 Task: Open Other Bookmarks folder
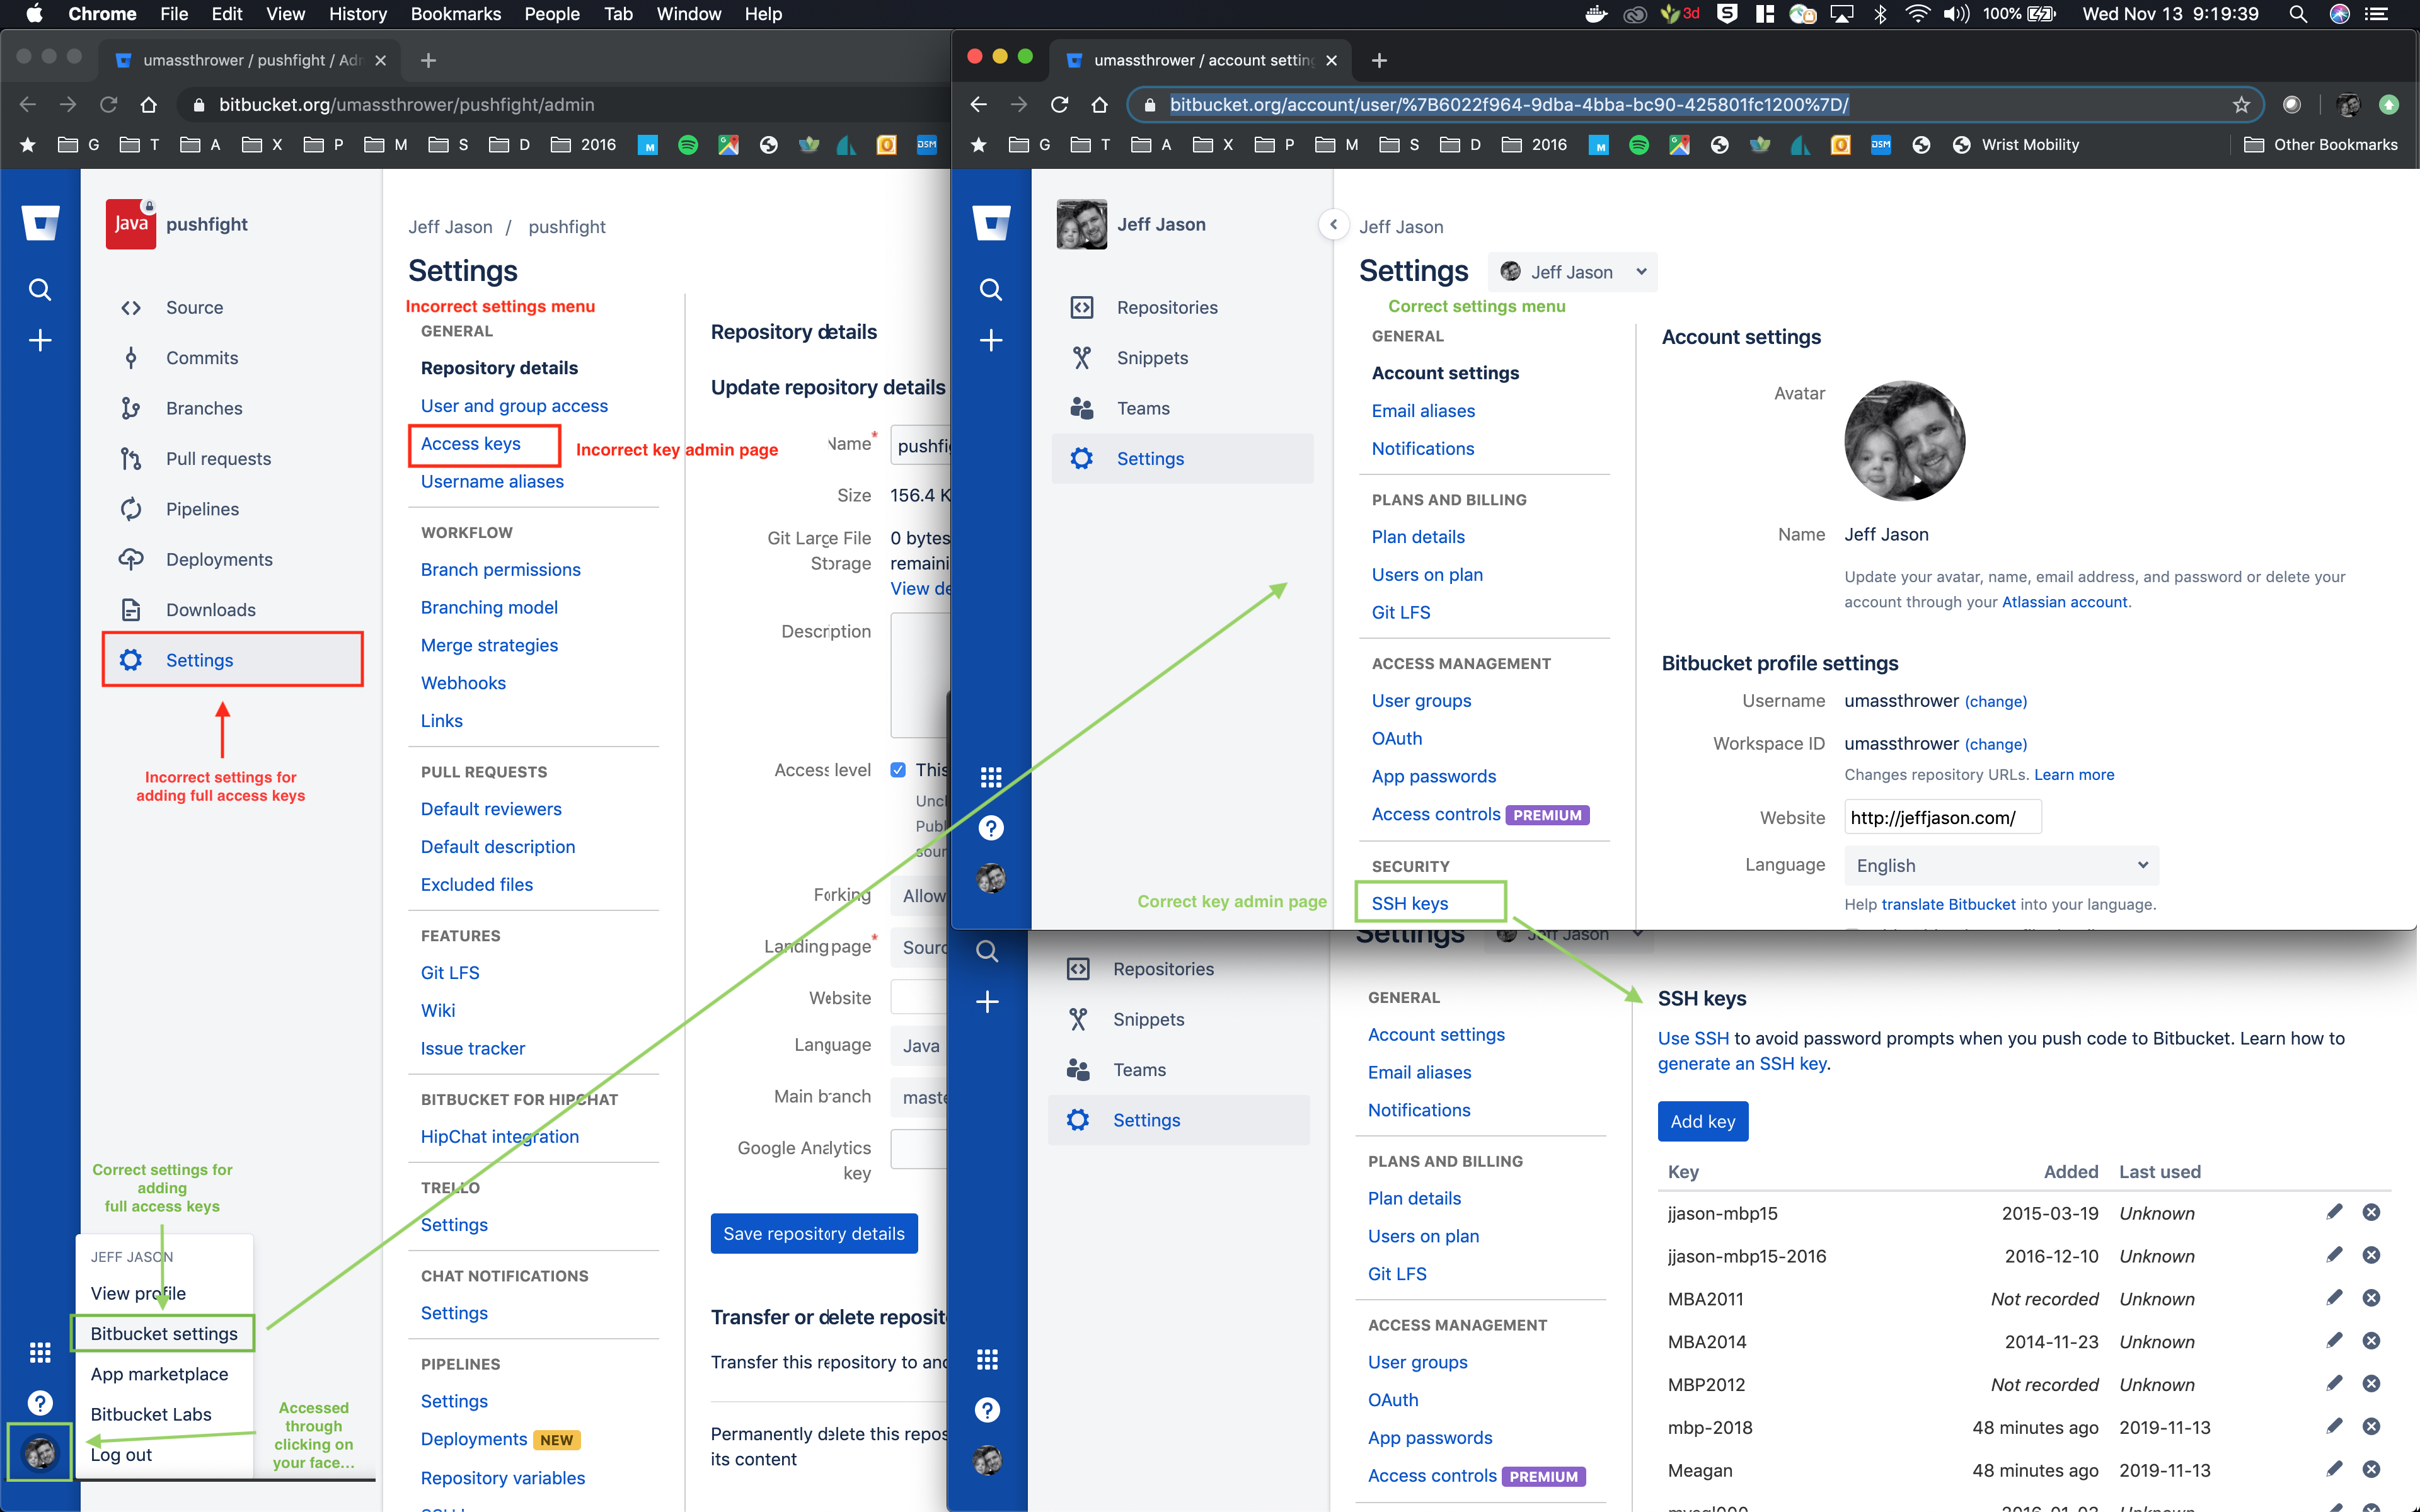[2320, 145]
